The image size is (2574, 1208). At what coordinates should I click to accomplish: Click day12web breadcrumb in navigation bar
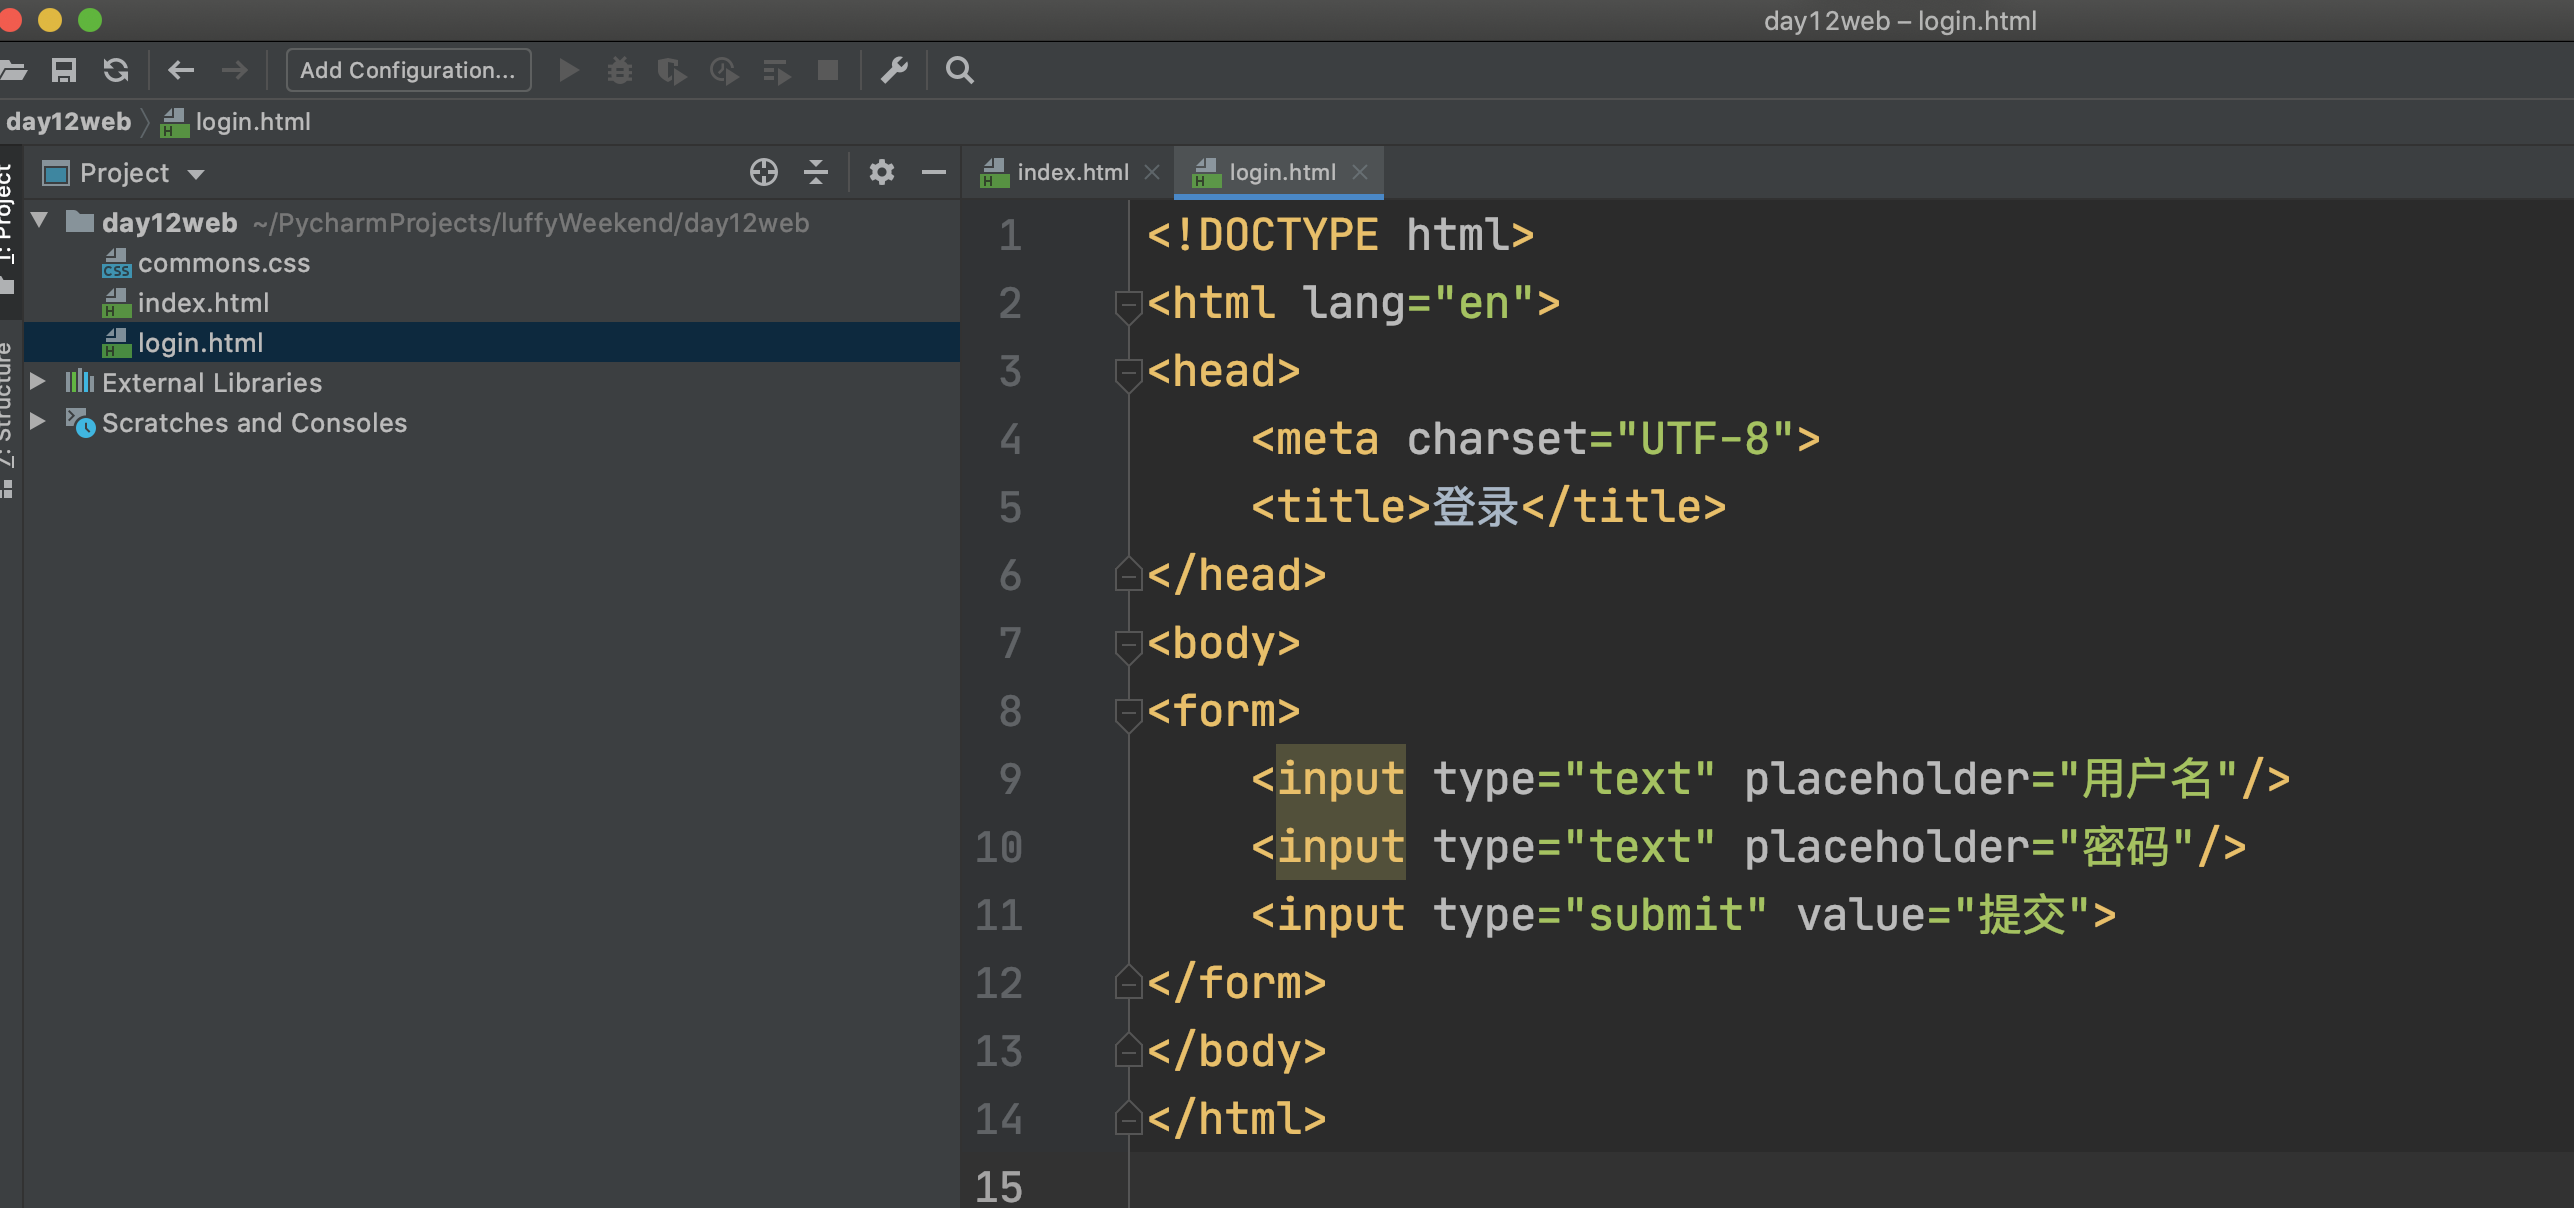pyautogui.click(x=68, y=122)
